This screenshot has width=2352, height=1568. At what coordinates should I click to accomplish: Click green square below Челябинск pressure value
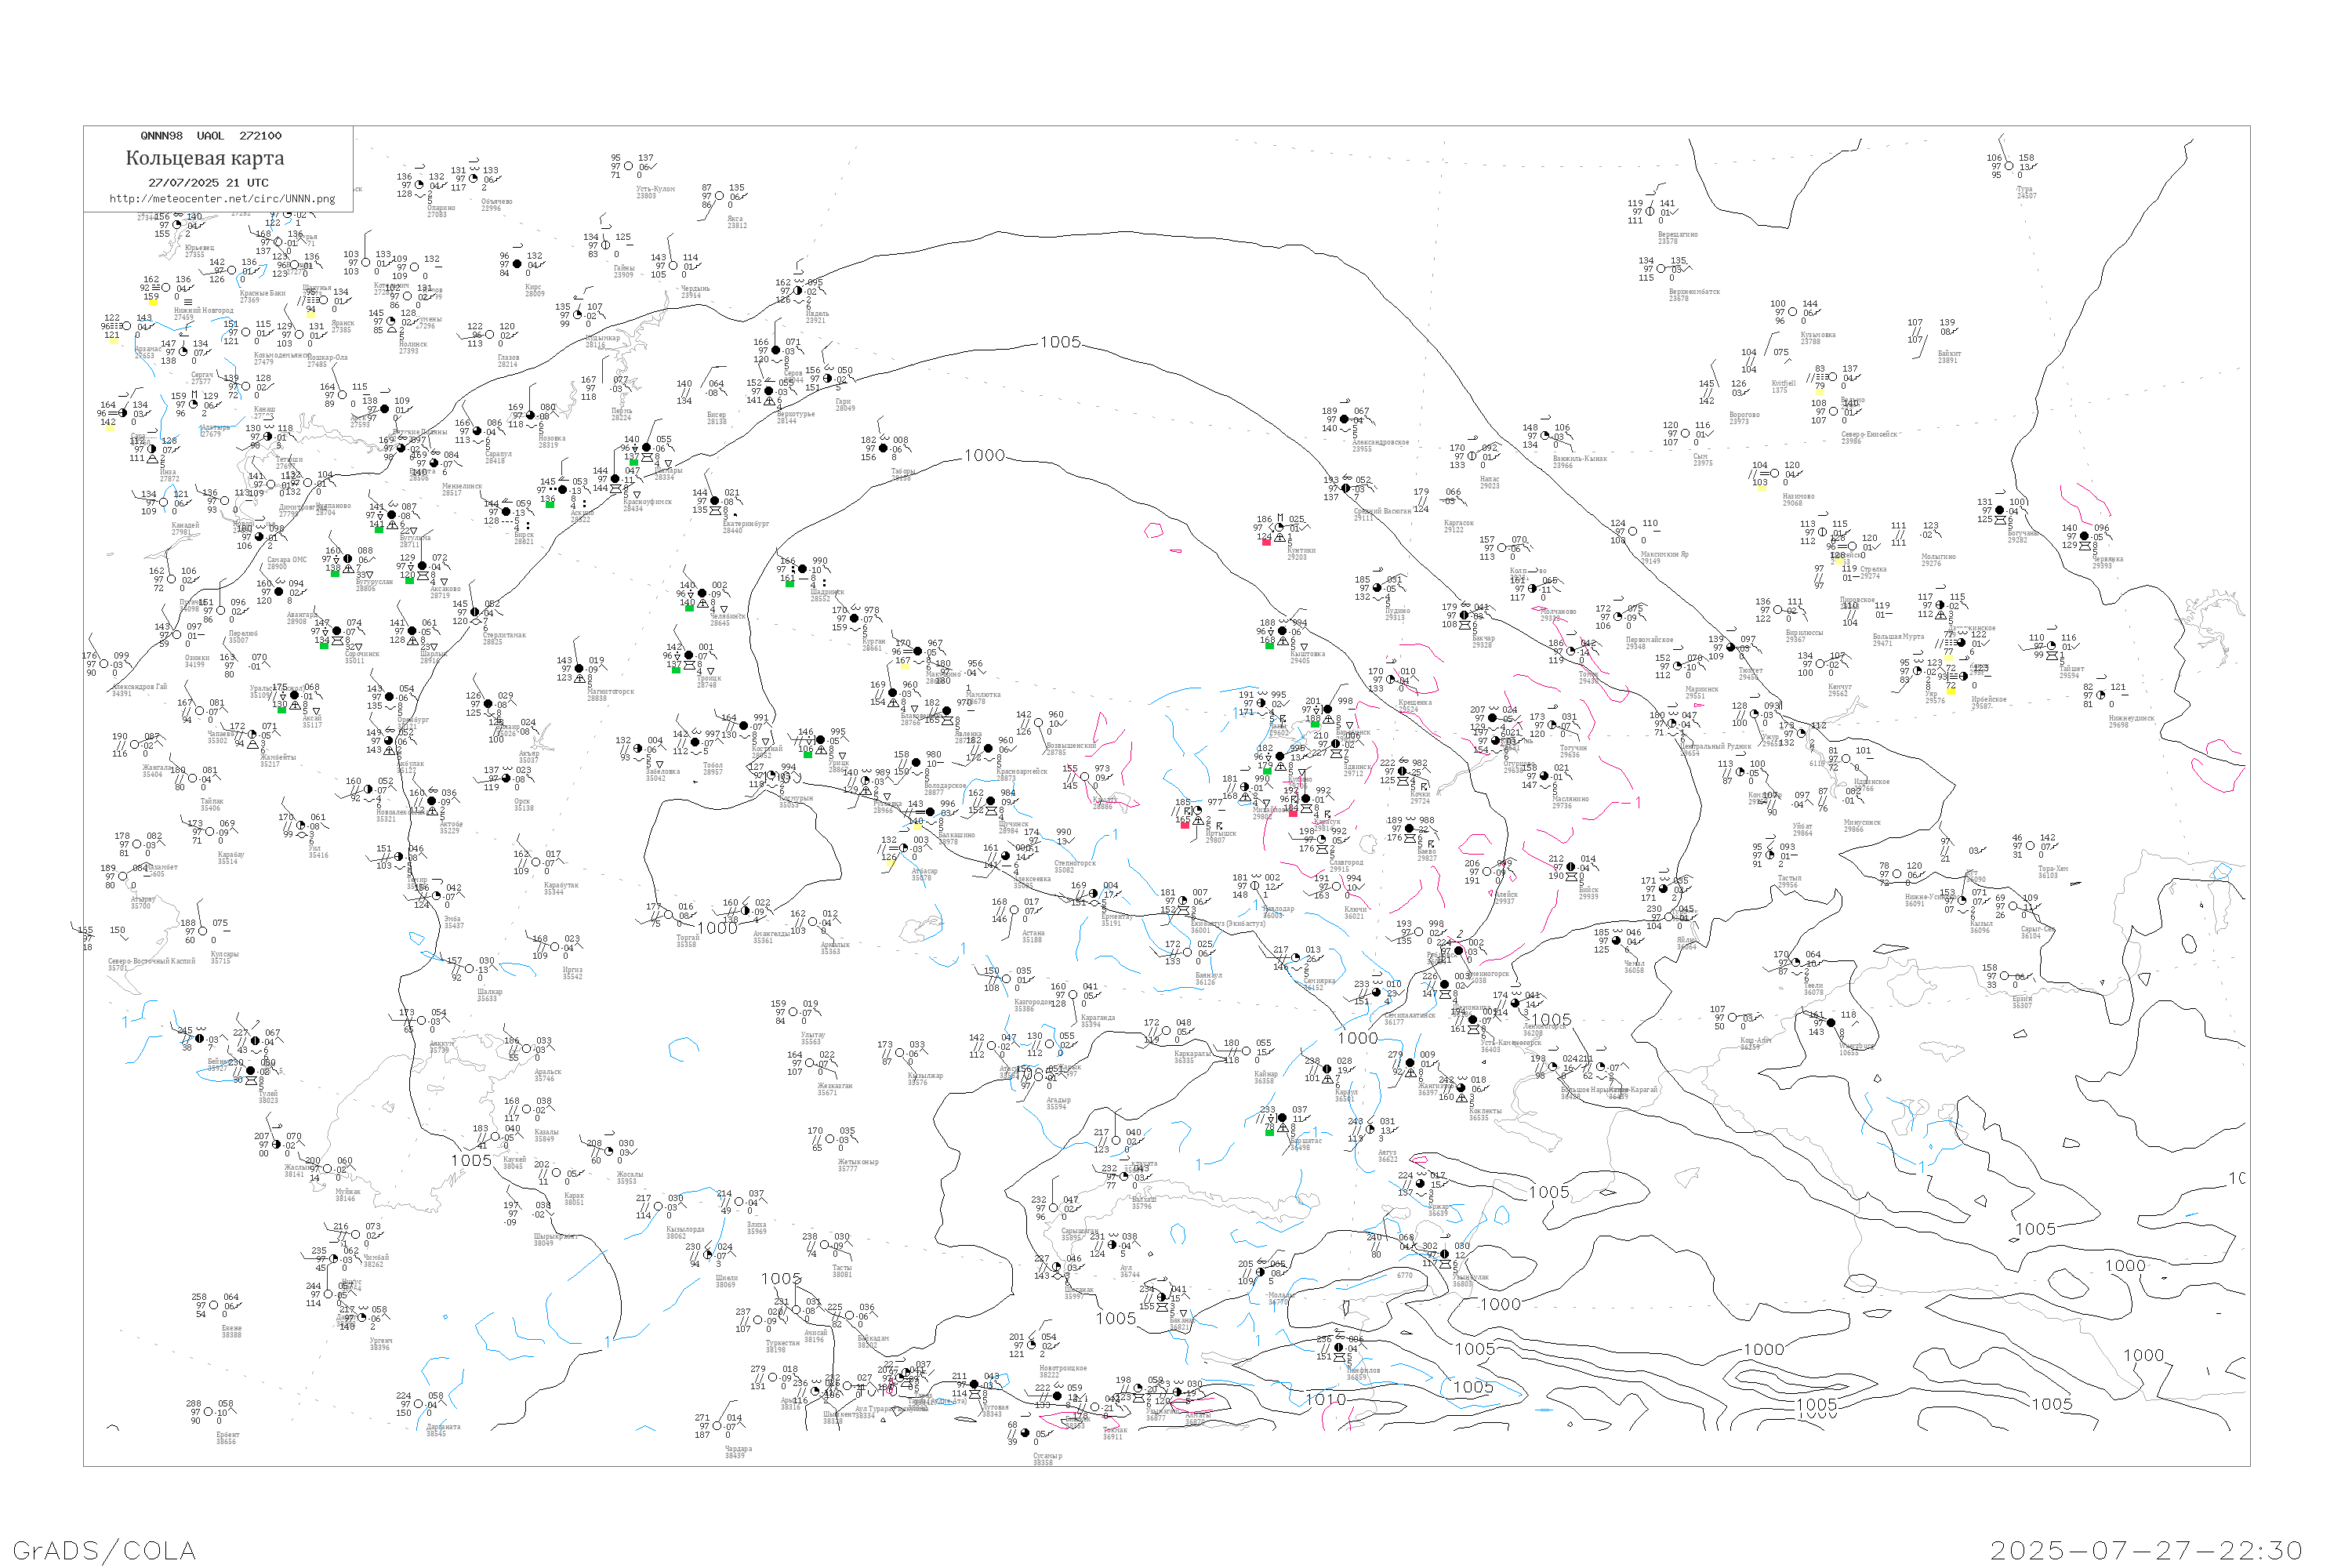click(689, 608)
